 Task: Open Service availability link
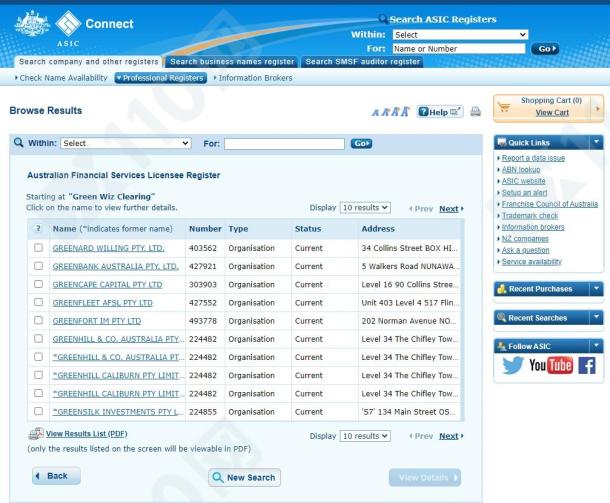pyautogui.click(x=531, y=261)
